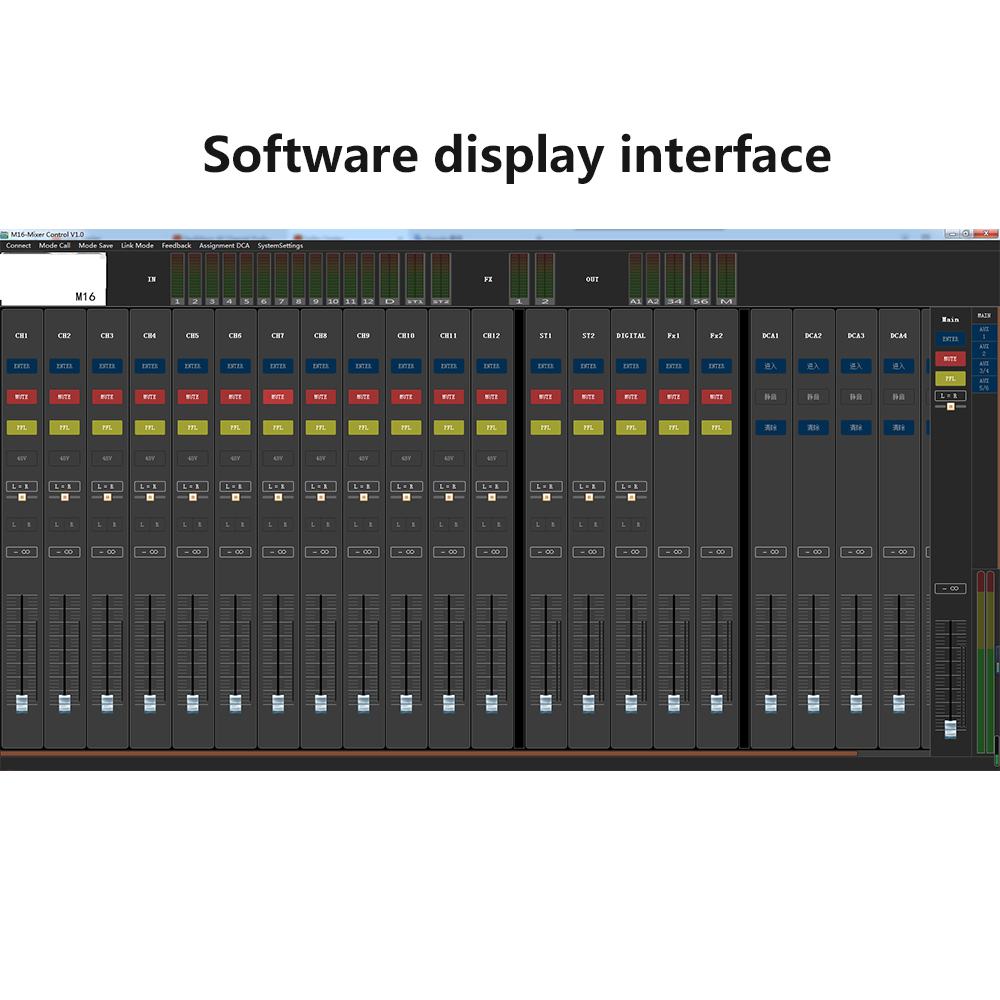
Task: Click ENTER button on the DIGITAL strip
Action: [631, 366]
